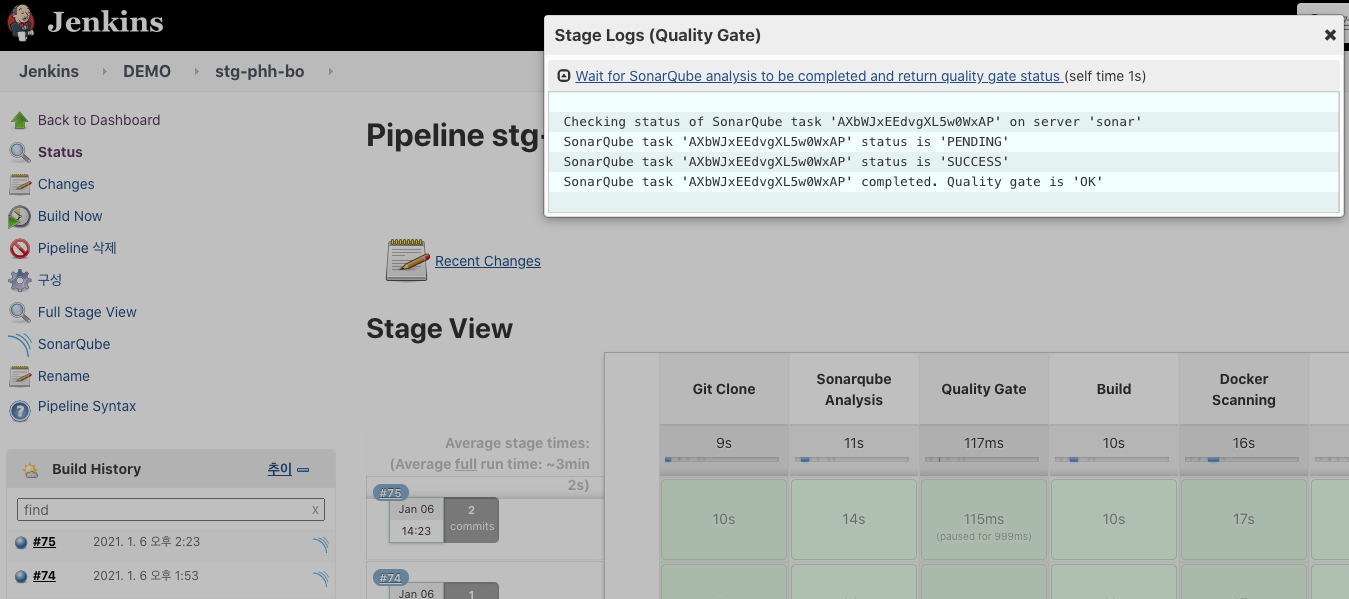The image size is (1349, 599).
Task: Click the SonarQube wave icon in sidebar
Action: (20, 345)
